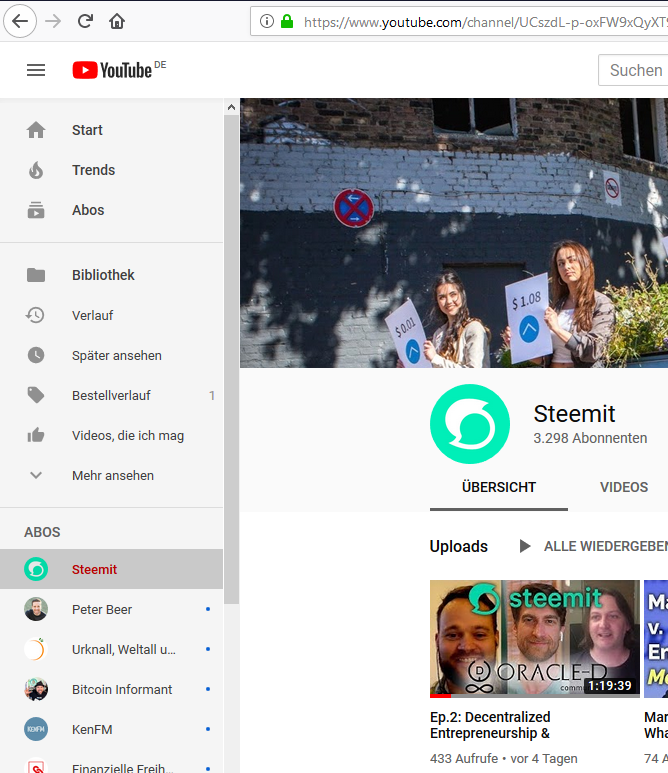Open Später ansehen list
This screenshot has width=668, height=773.
(x=111, y=355)
